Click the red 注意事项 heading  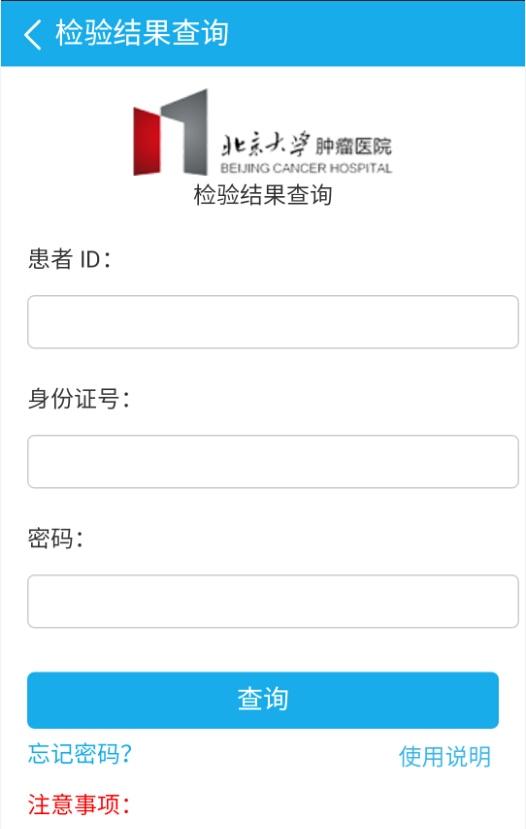(x=78, y=805)
